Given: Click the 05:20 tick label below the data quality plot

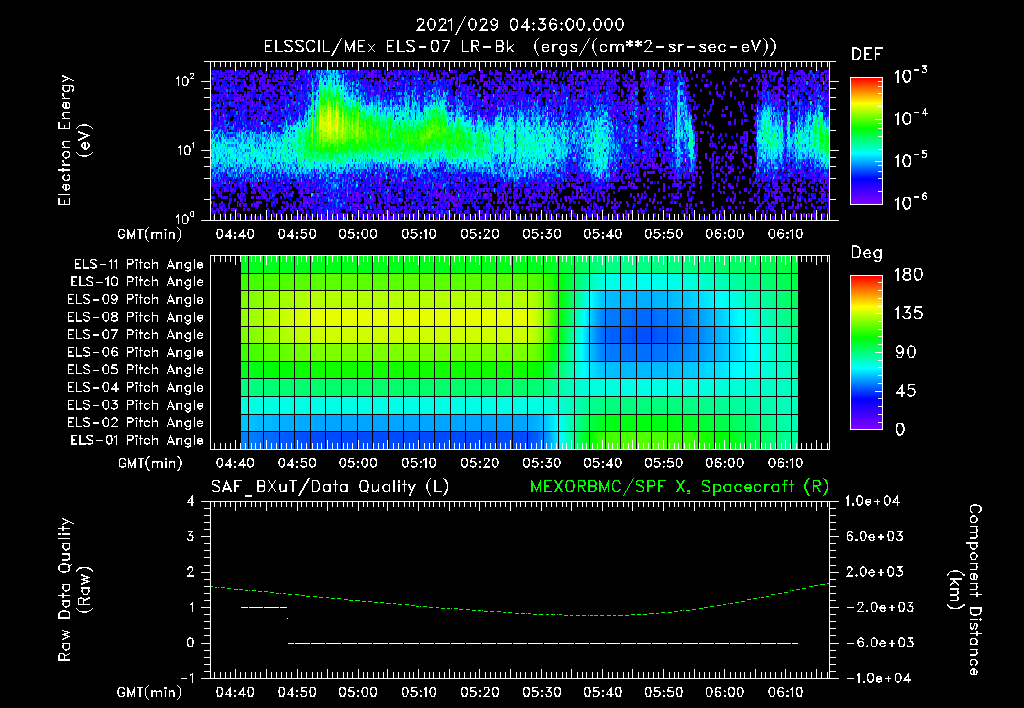Looking at the screenshot, I should click(x=480, y=692).
